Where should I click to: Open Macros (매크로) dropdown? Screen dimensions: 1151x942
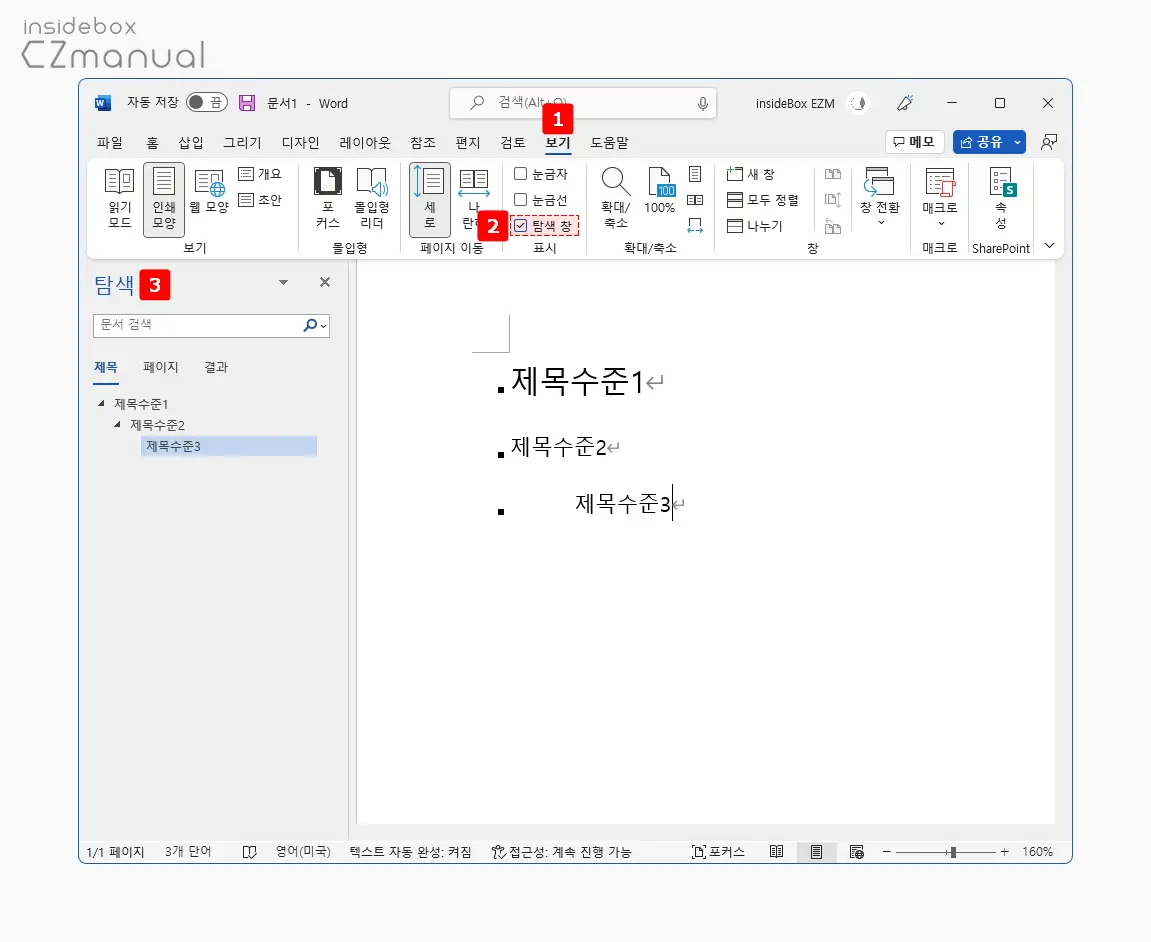point(940,197)
